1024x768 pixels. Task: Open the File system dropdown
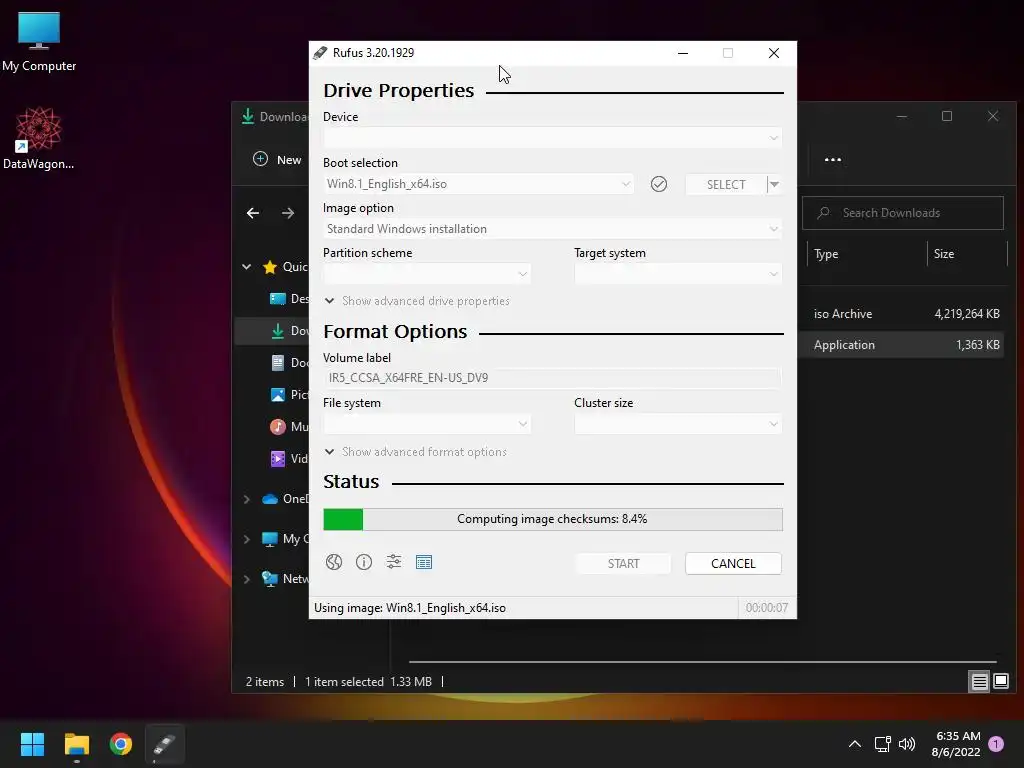coord(427,424)
